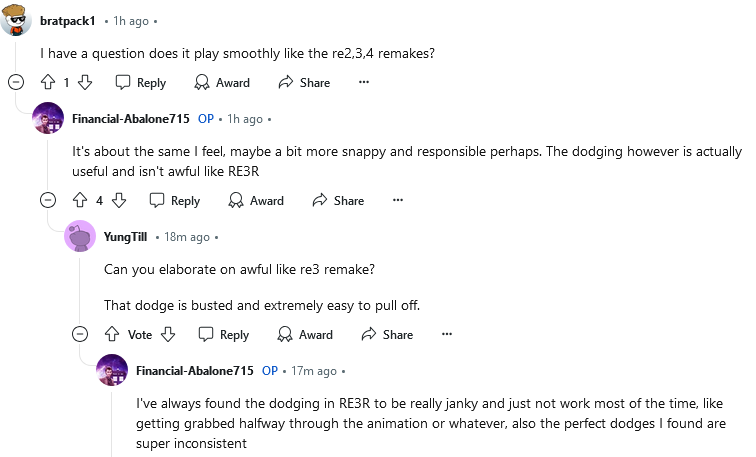Reply to bratpack1's comment
This screenshot has height=457, width=756.
tap(141, 82)
